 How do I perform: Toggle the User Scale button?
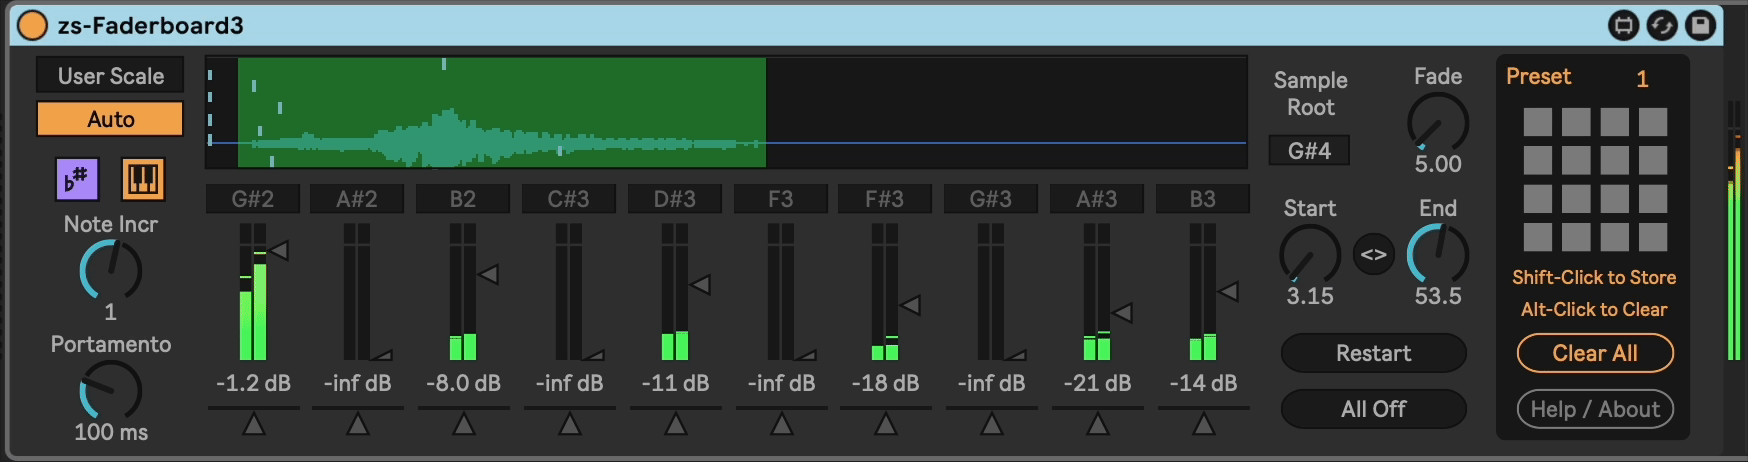tap(110, 76)
